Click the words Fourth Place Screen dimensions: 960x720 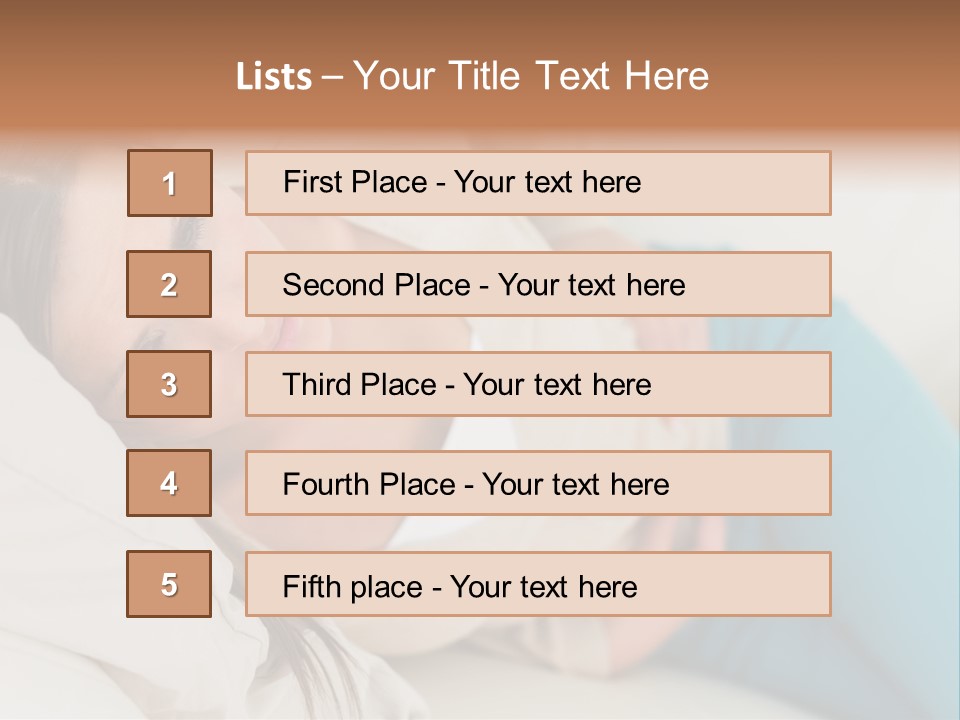click(368, 485)
